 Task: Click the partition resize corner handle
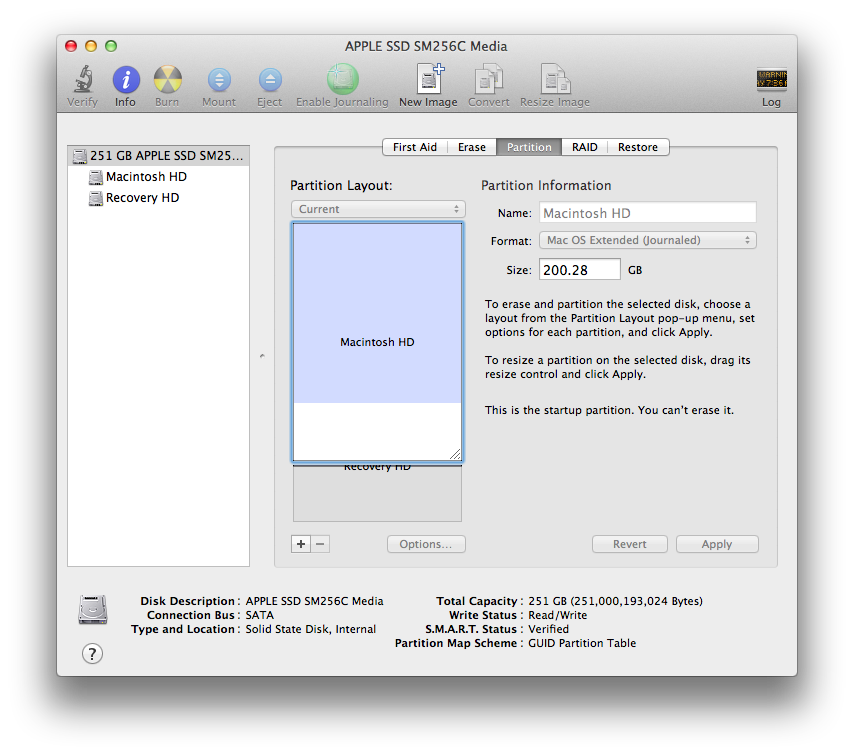[x=455, y=454]
